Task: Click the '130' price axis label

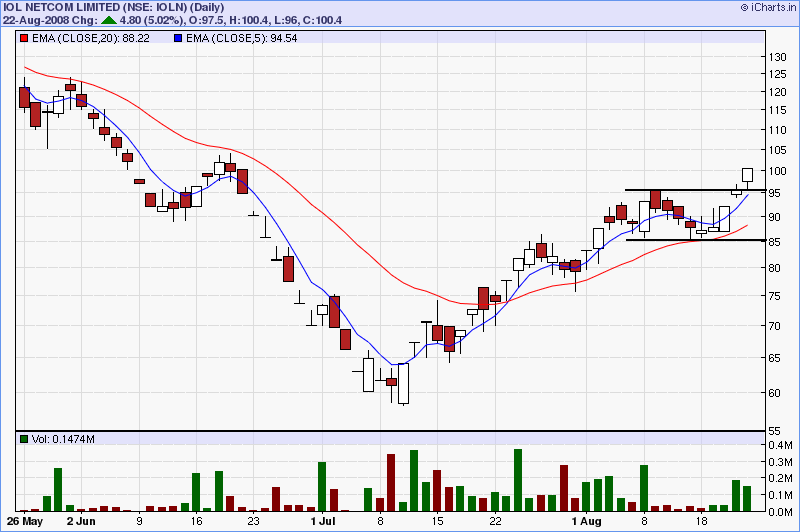Action: tap(777, 57)
